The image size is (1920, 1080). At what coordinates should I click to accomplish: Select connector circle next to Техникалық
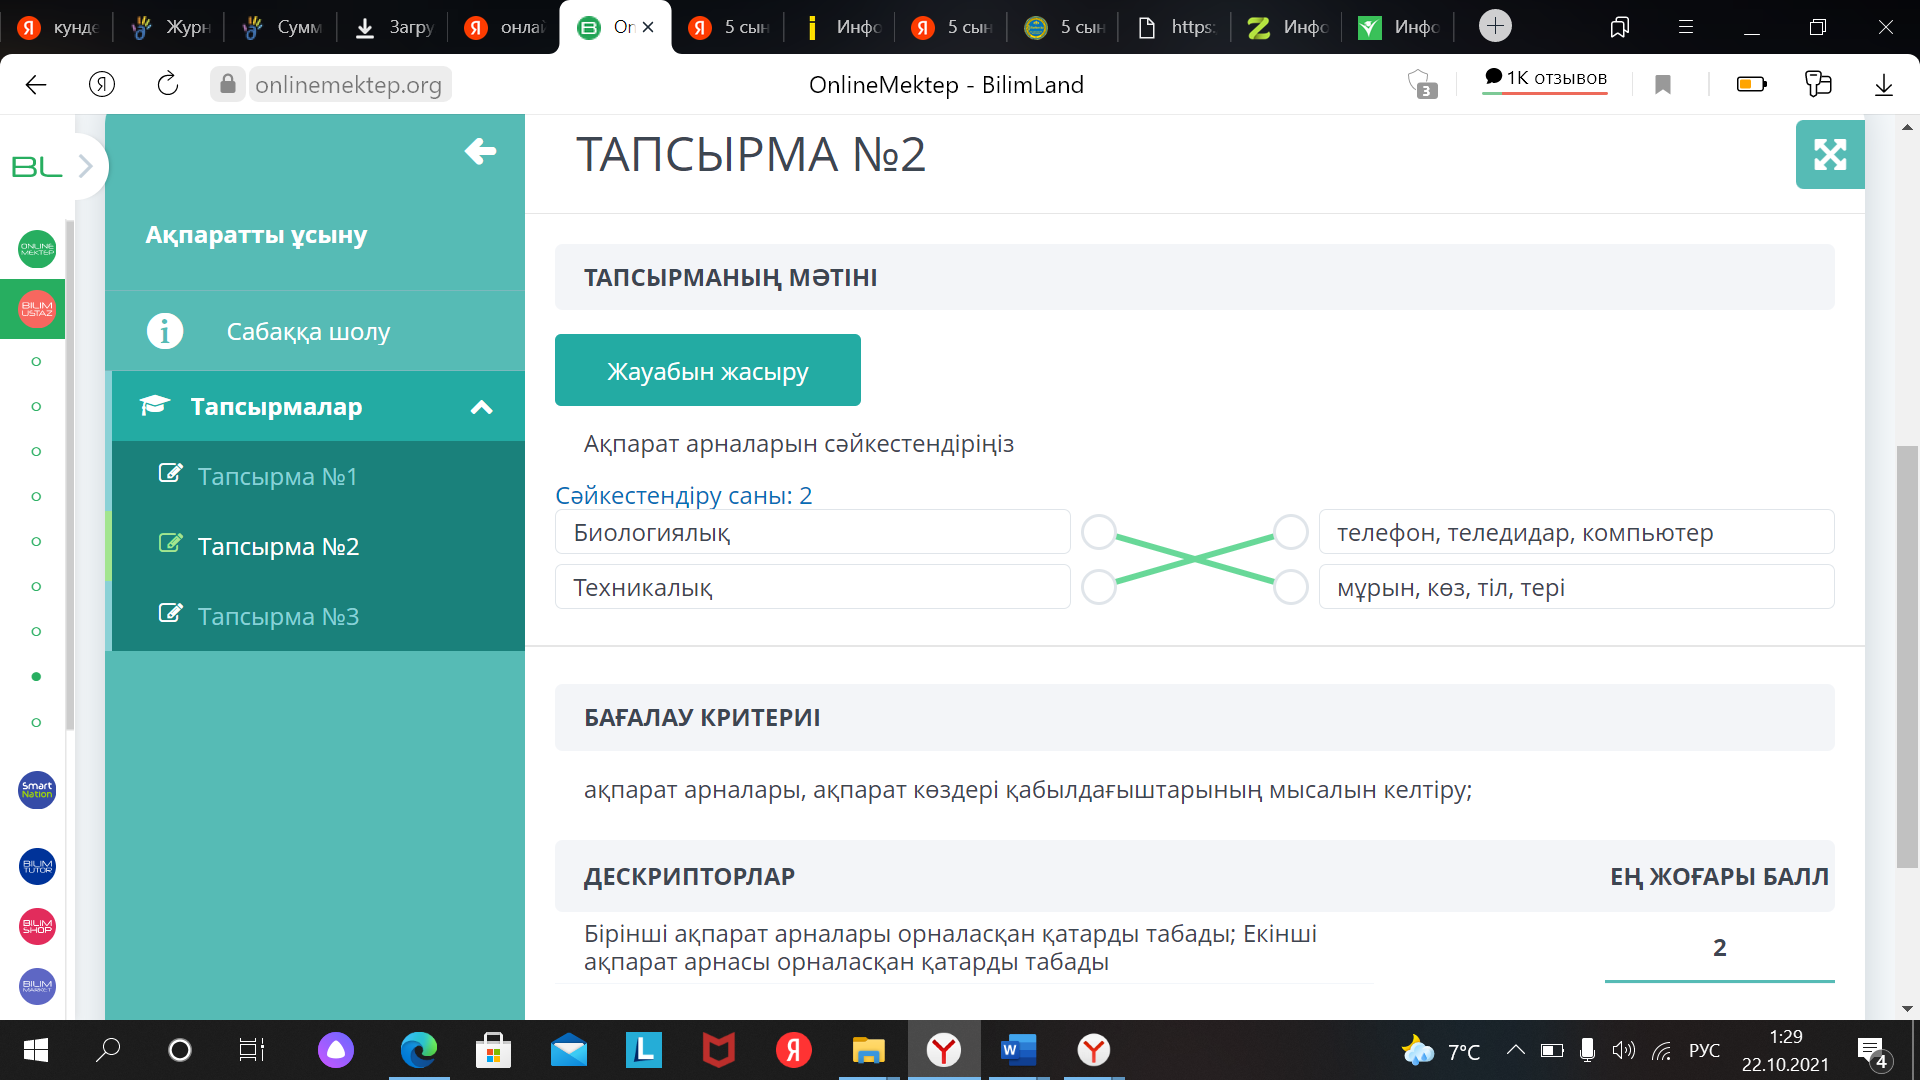coord(1099,588)
